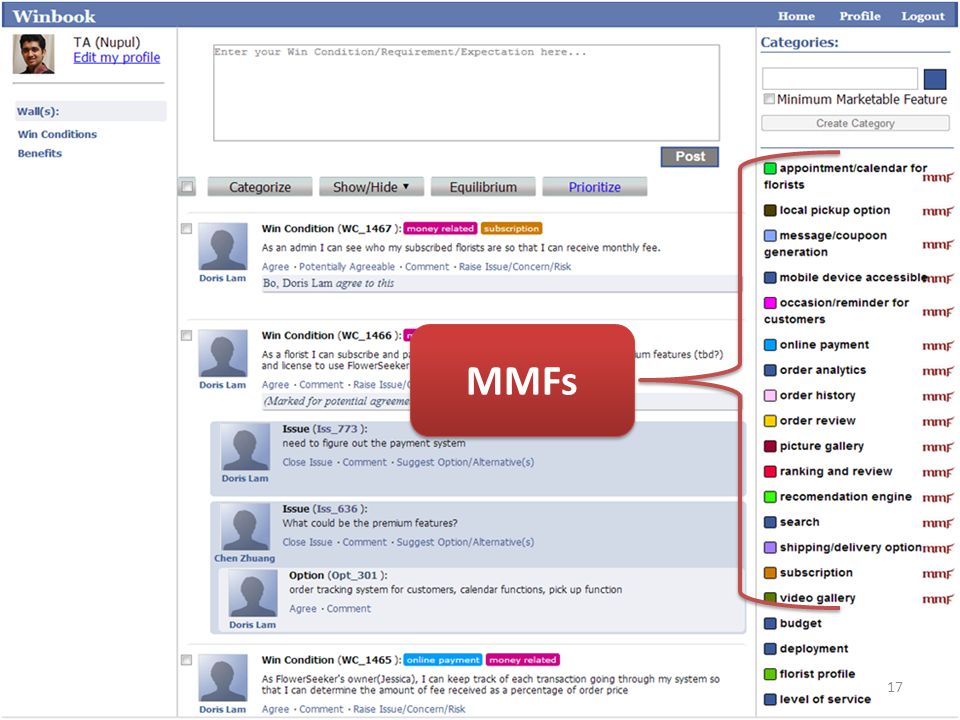Focus the new category name field
This screenshot has width=960, height=720.
839,79
